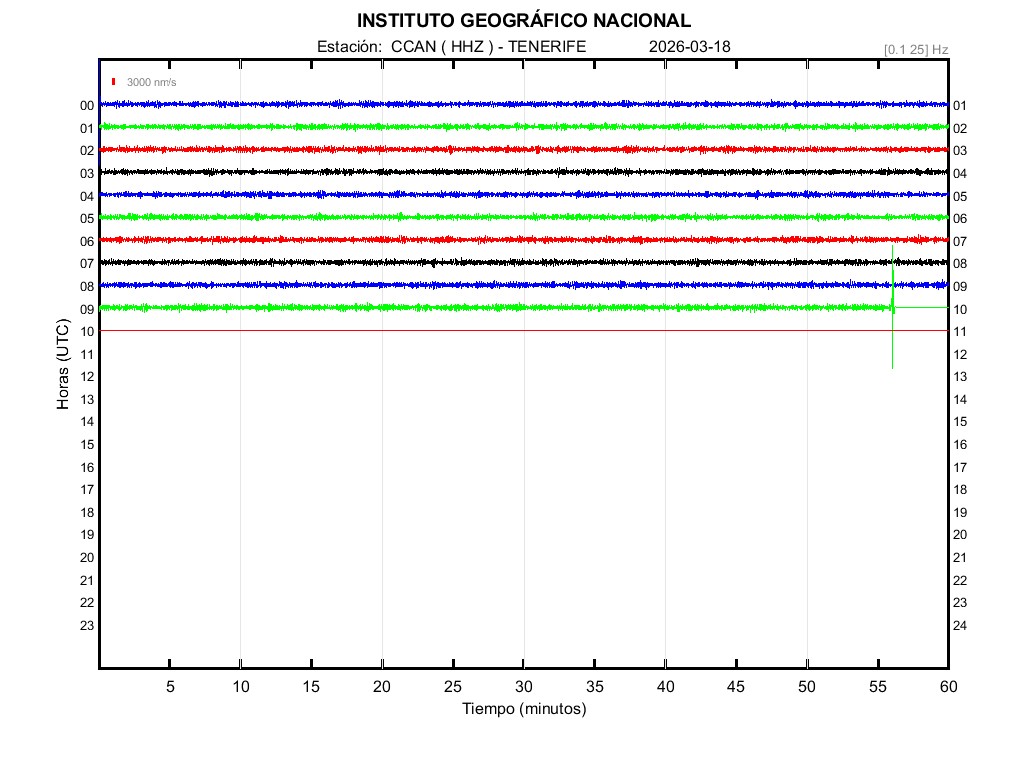Click the Tiempo (minutos) axis label

click(523, 709)
